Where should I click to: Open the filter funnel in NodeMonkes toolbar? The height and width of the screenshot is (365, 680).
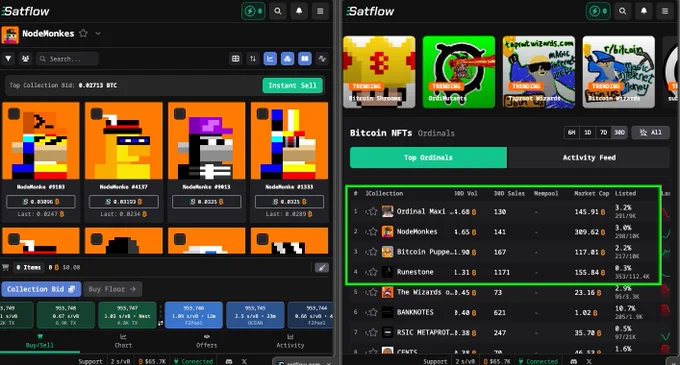[x=8, y=59]
